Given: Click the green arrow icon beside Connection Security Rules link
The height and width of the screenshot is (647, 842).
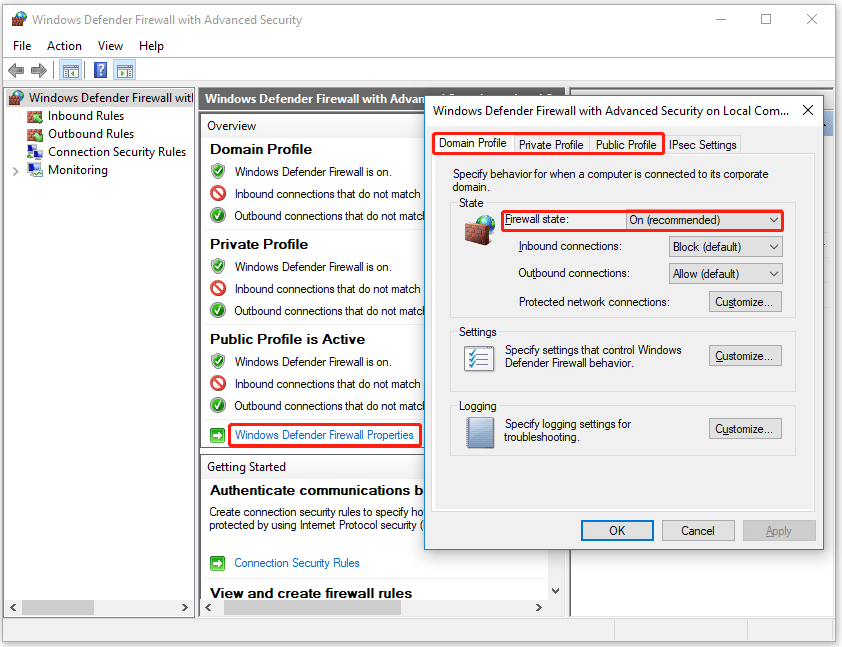Looking at the screenshot, I should [x=217, y=563].
